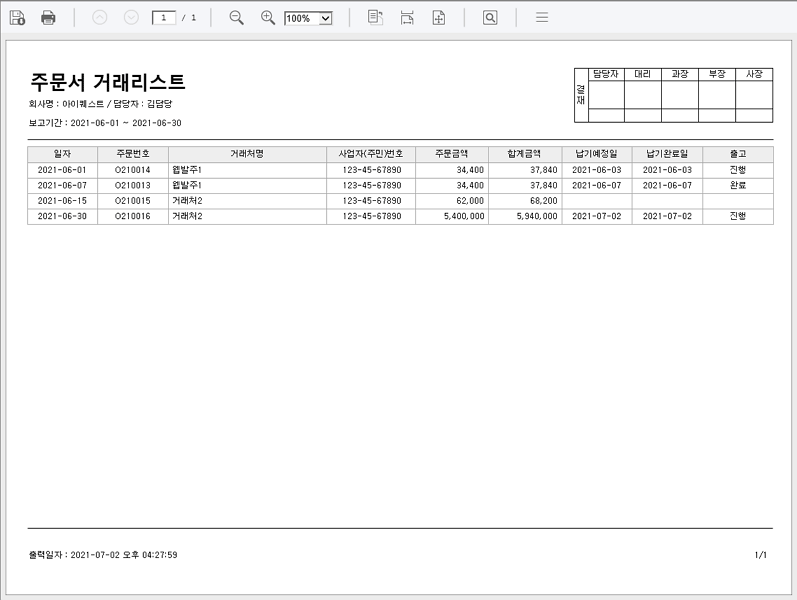797x600 pixels.
Task: Click the 거래처명 column header
Action: [x=247, y=154]
